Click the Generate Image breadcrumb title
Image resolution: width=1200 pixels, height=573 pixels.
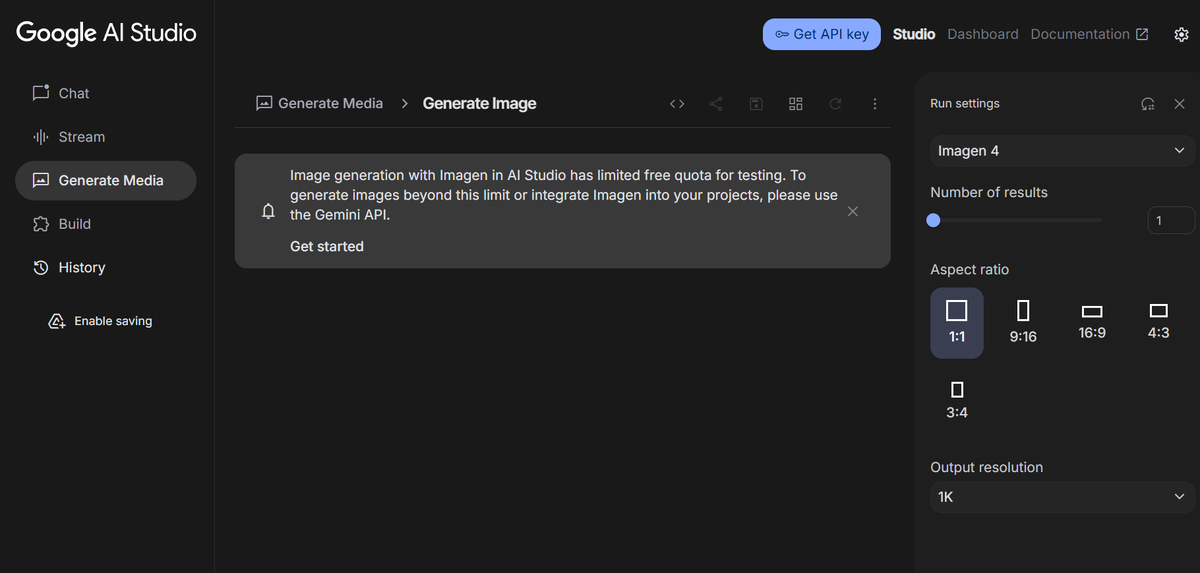point(480,103)
